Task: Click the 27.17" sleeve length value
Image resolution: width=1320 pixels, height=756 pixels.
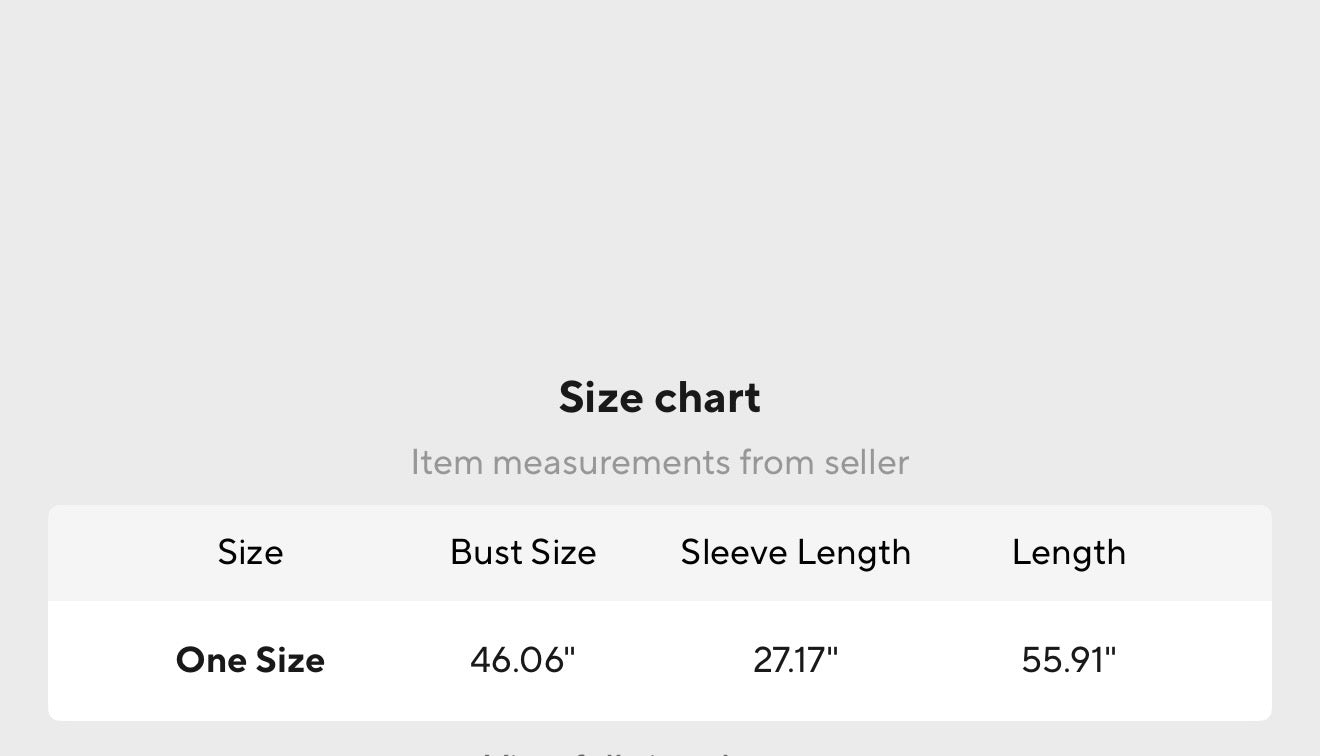Action: [795, 660]
